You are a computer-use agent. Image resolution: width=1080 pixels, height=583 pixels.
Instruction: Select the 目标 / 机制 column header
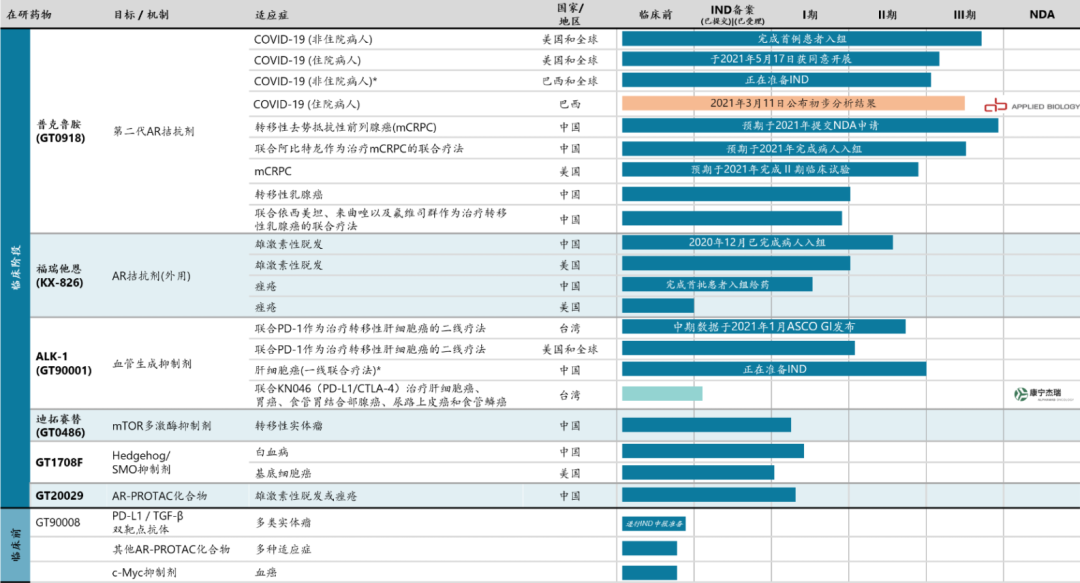141,14
